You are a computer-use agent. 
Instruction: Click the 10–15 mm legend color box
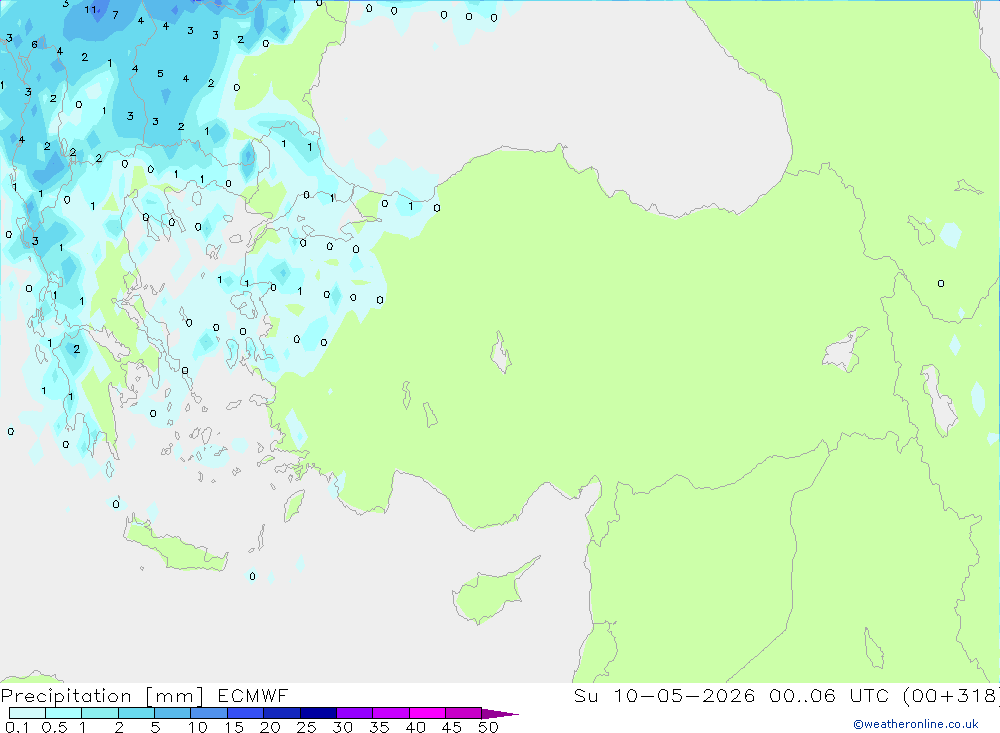pos(209,713)
